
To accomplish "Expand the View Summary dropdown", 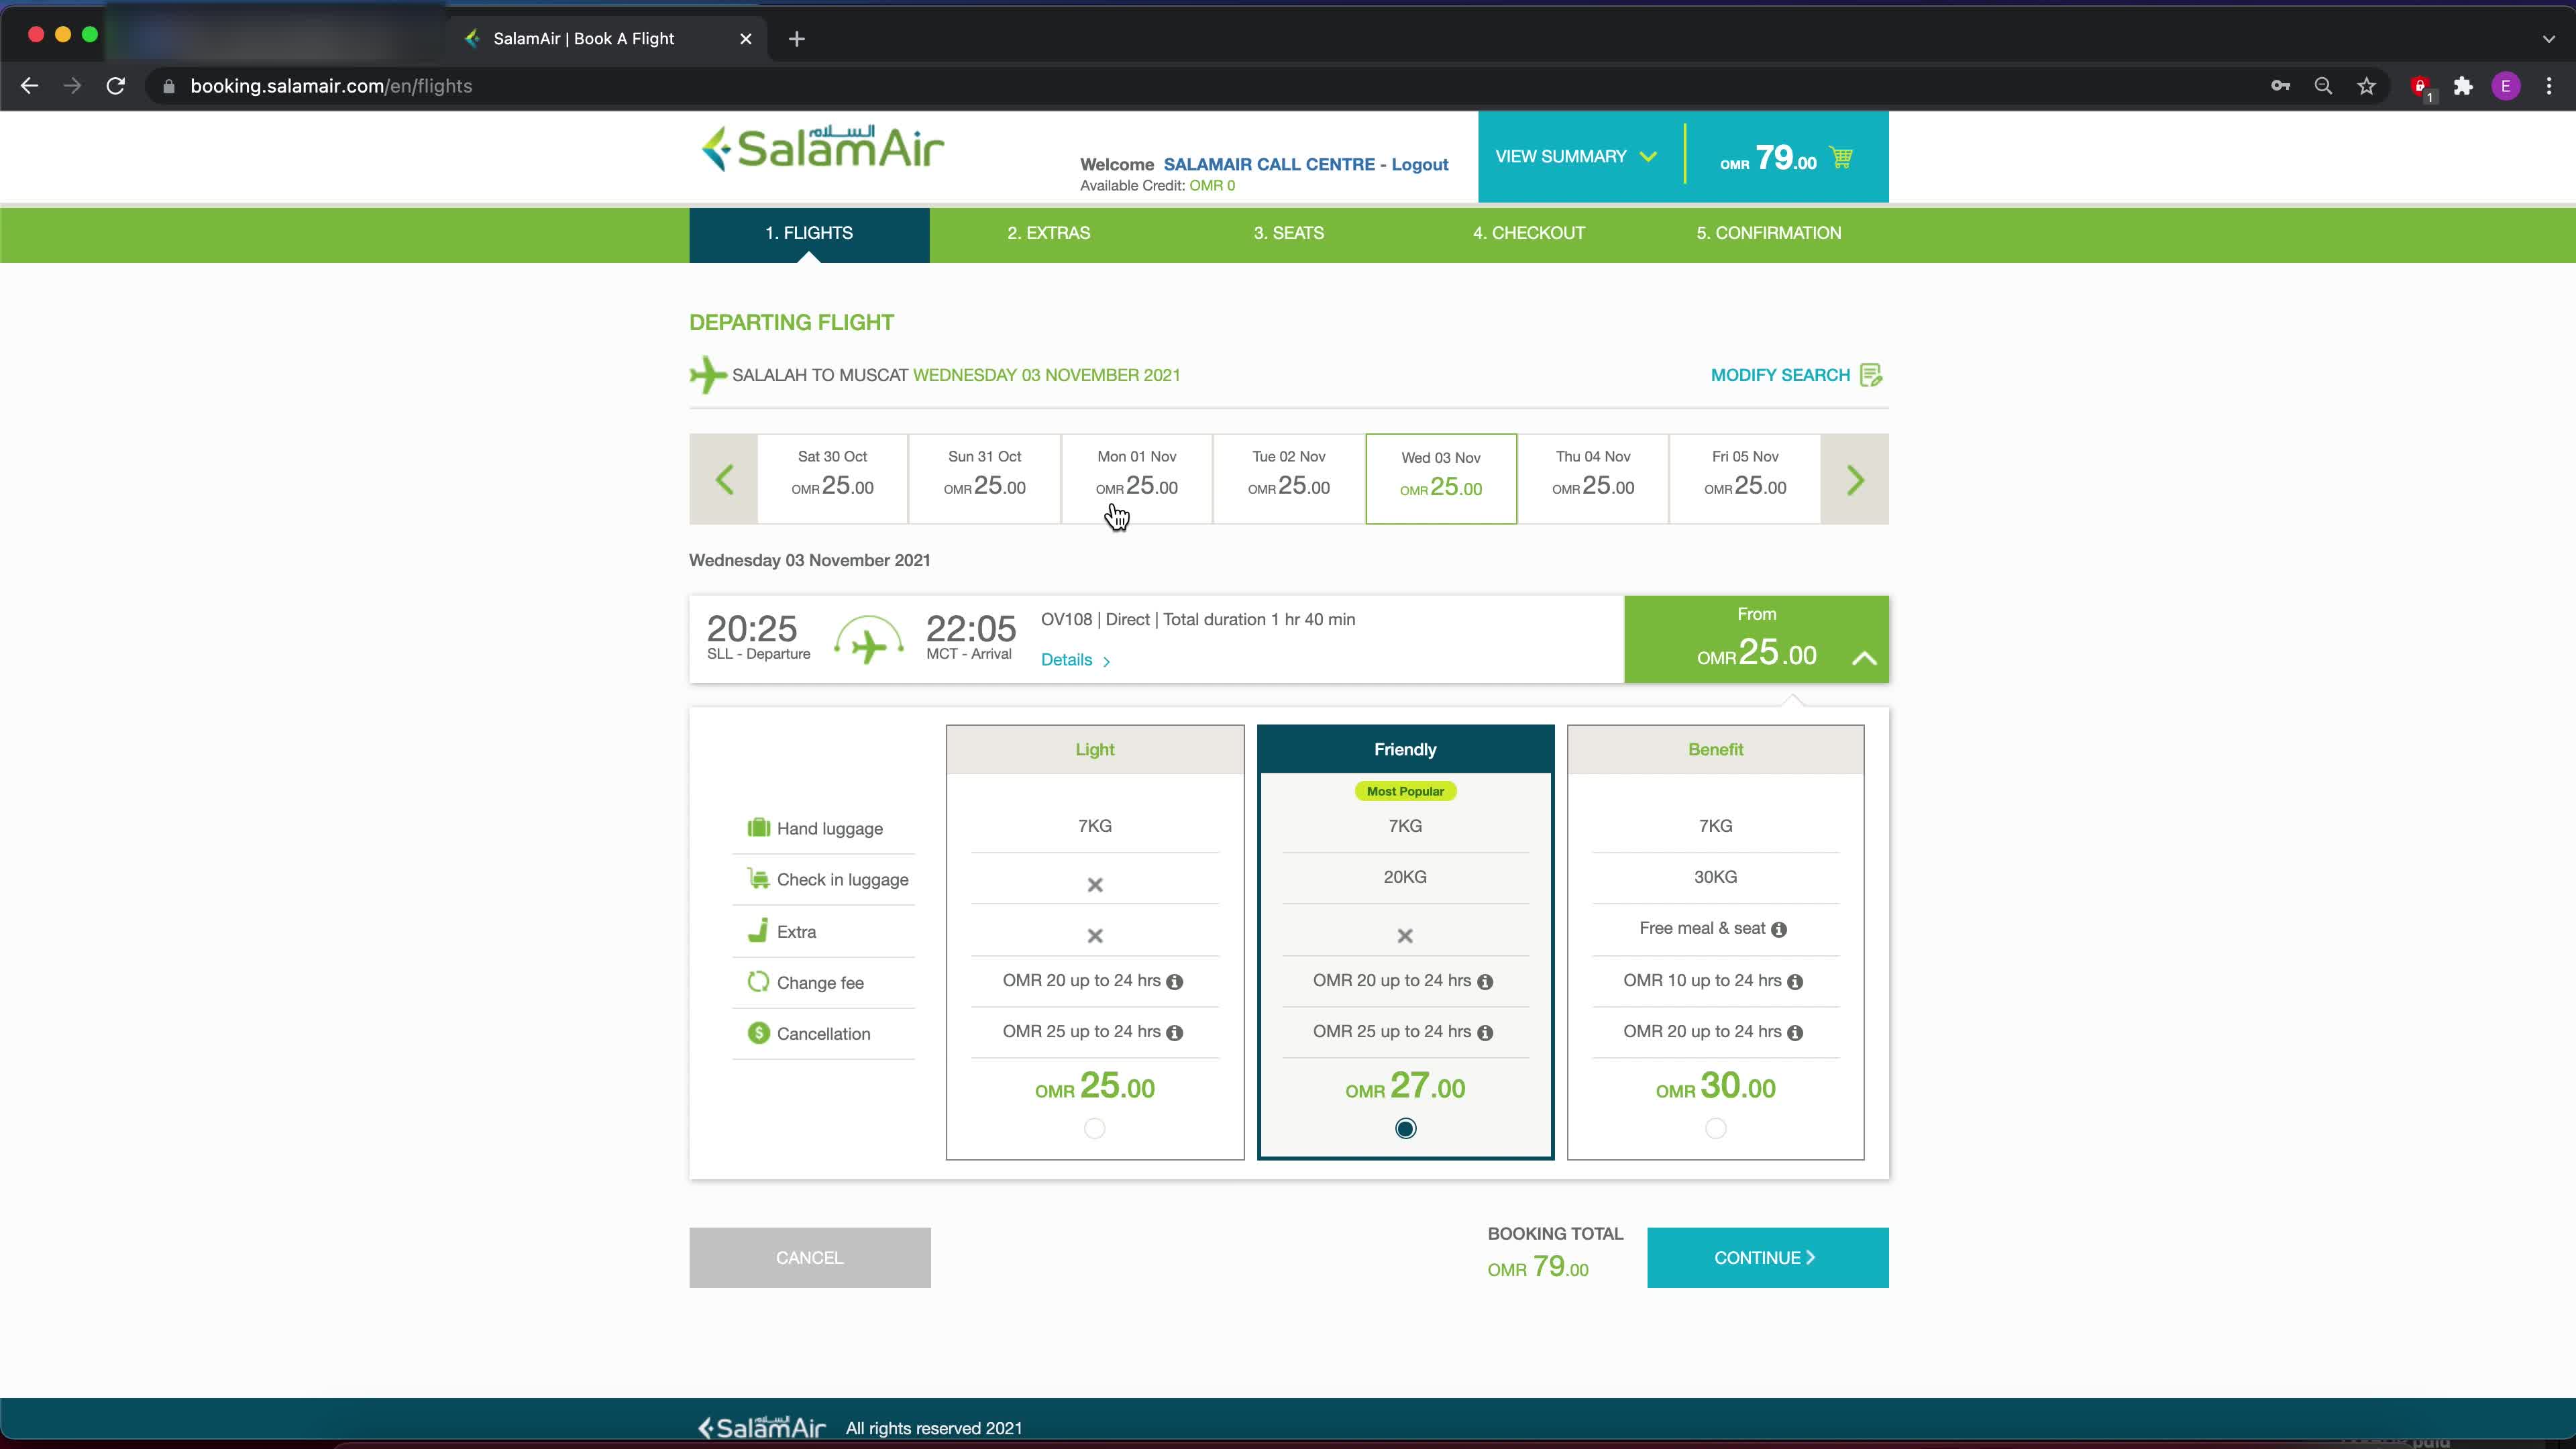I will click(1576, 157).
